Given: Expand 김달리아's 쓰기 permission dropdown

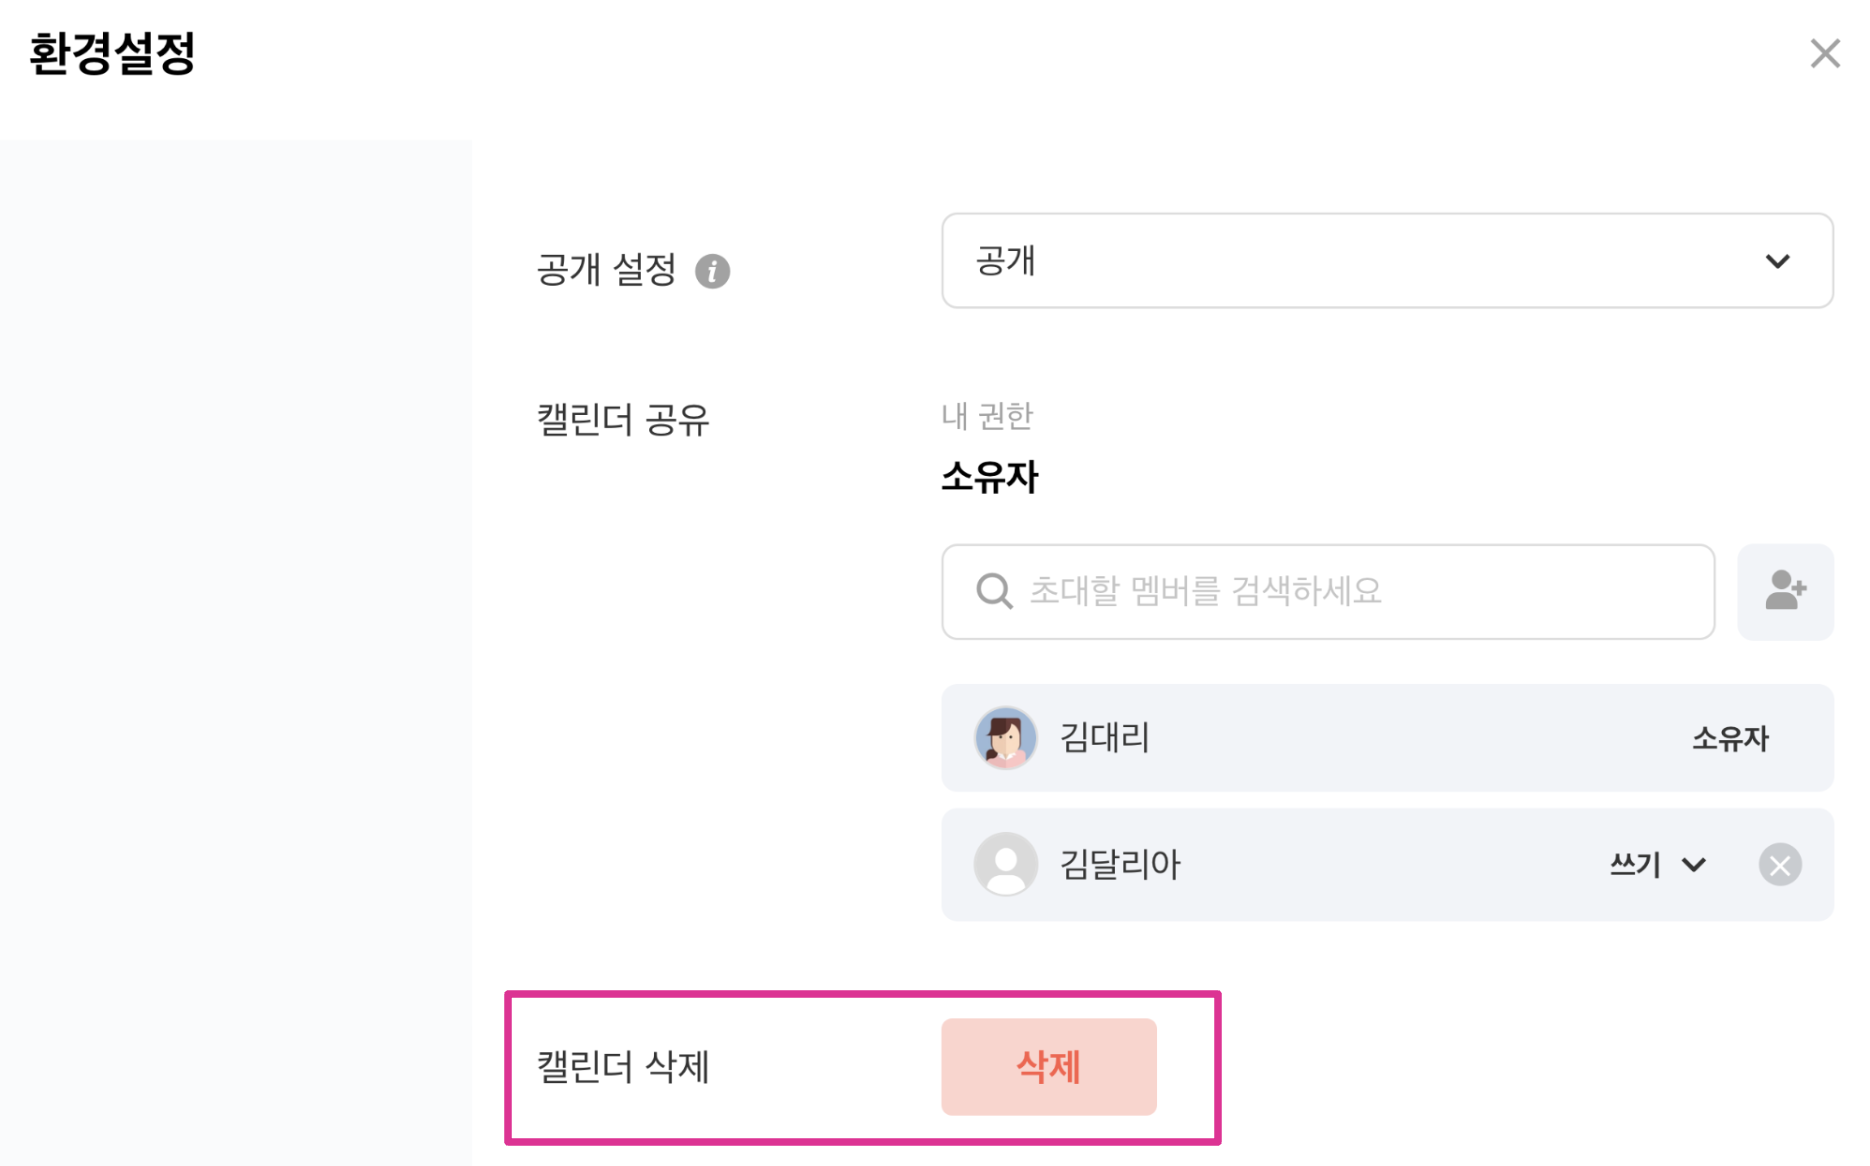Looking at the screenshot, I should click(1657, 865).
